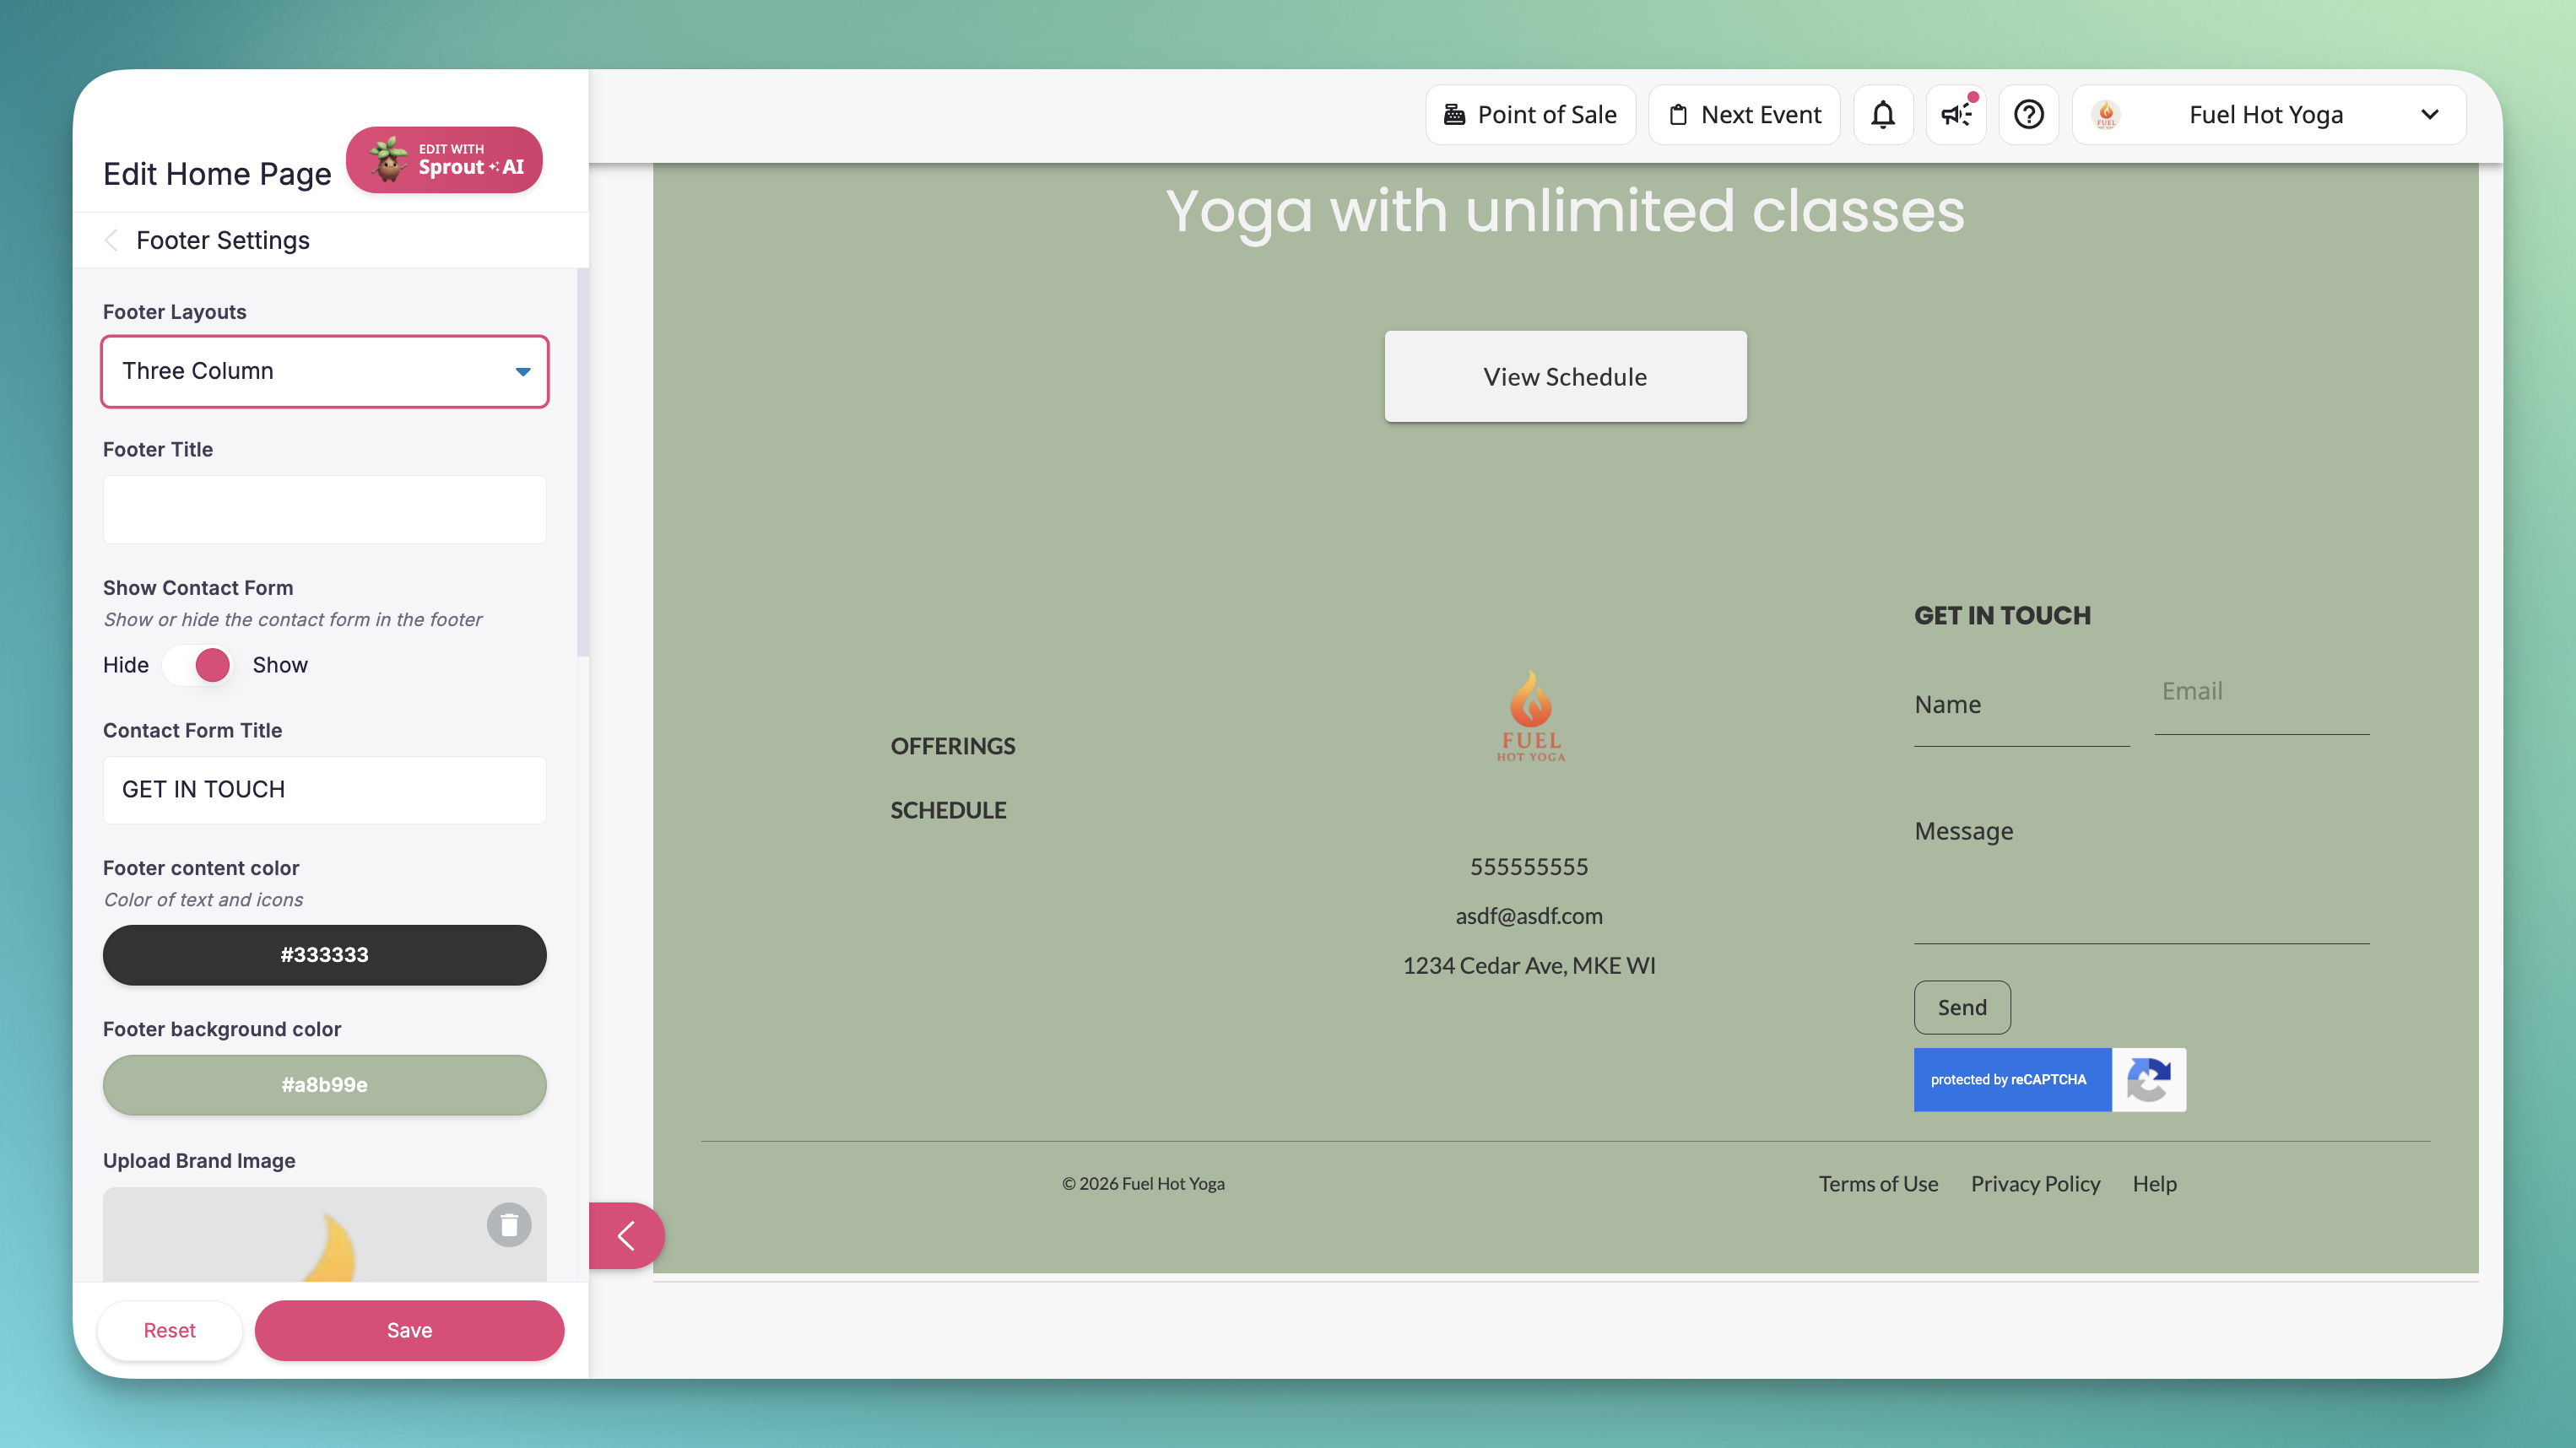2576x1448 pixels.
Task: Open Point of Sale
Action: [1530, 115]
